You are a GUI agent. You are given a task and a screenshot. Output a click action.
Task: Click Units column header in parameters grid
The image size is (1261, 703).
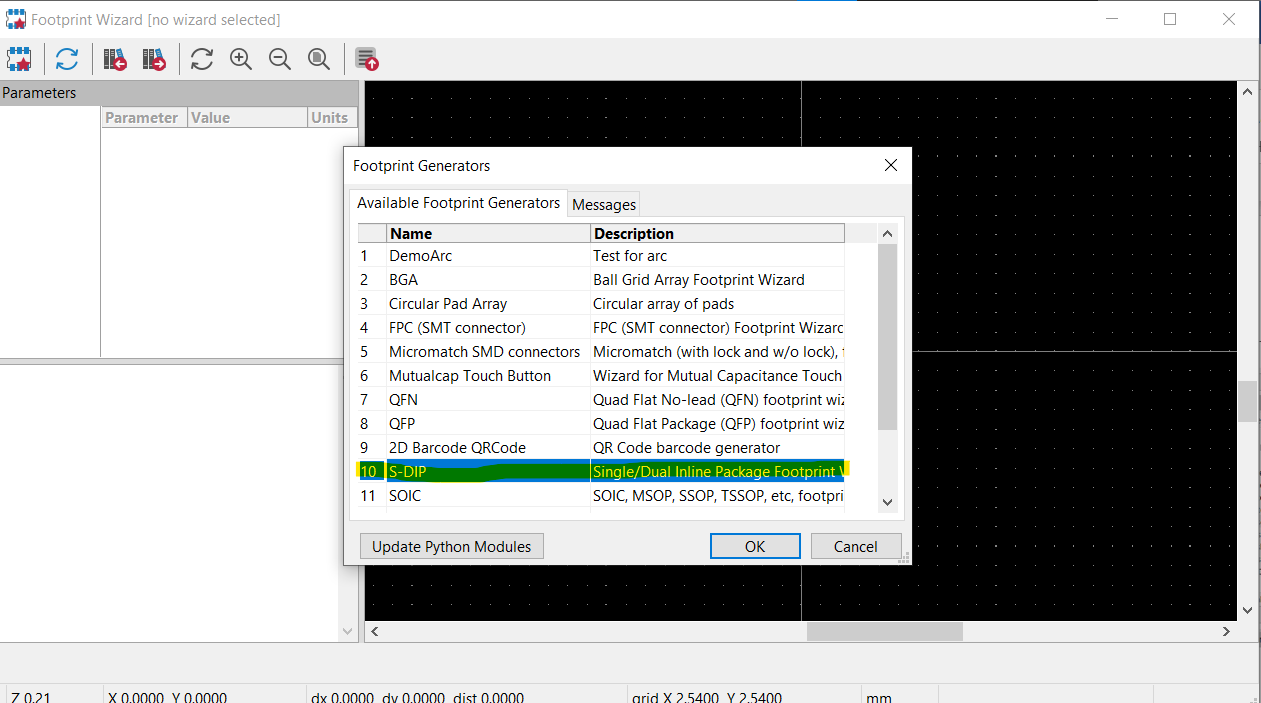[331, 117]
